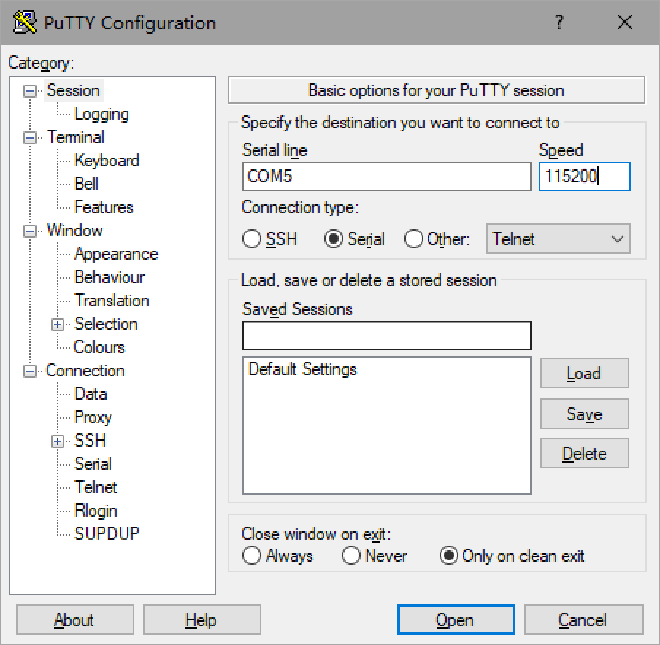Click the Load session button

(x=584, y=373)
